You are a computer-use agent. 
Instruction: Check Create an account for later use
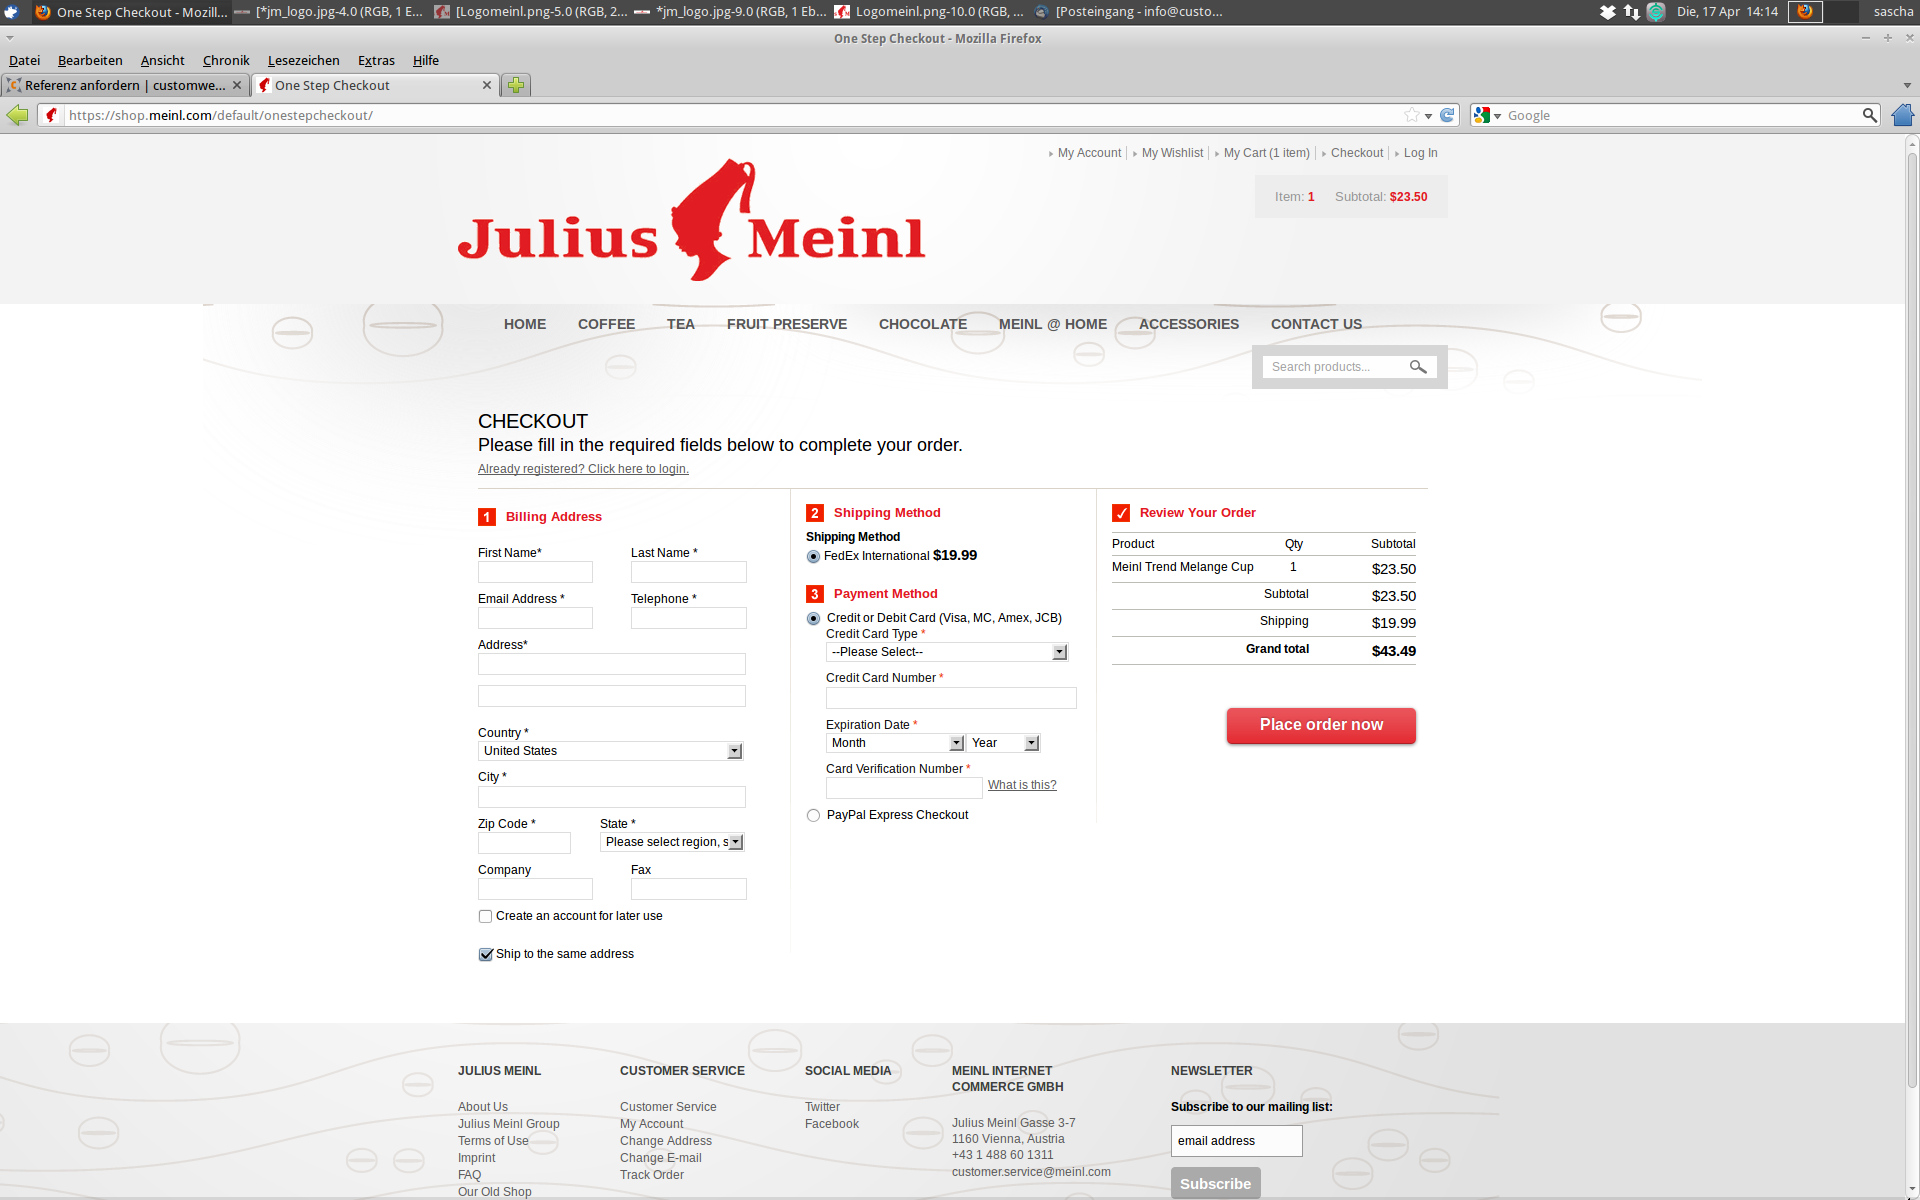tap(485, 916)
